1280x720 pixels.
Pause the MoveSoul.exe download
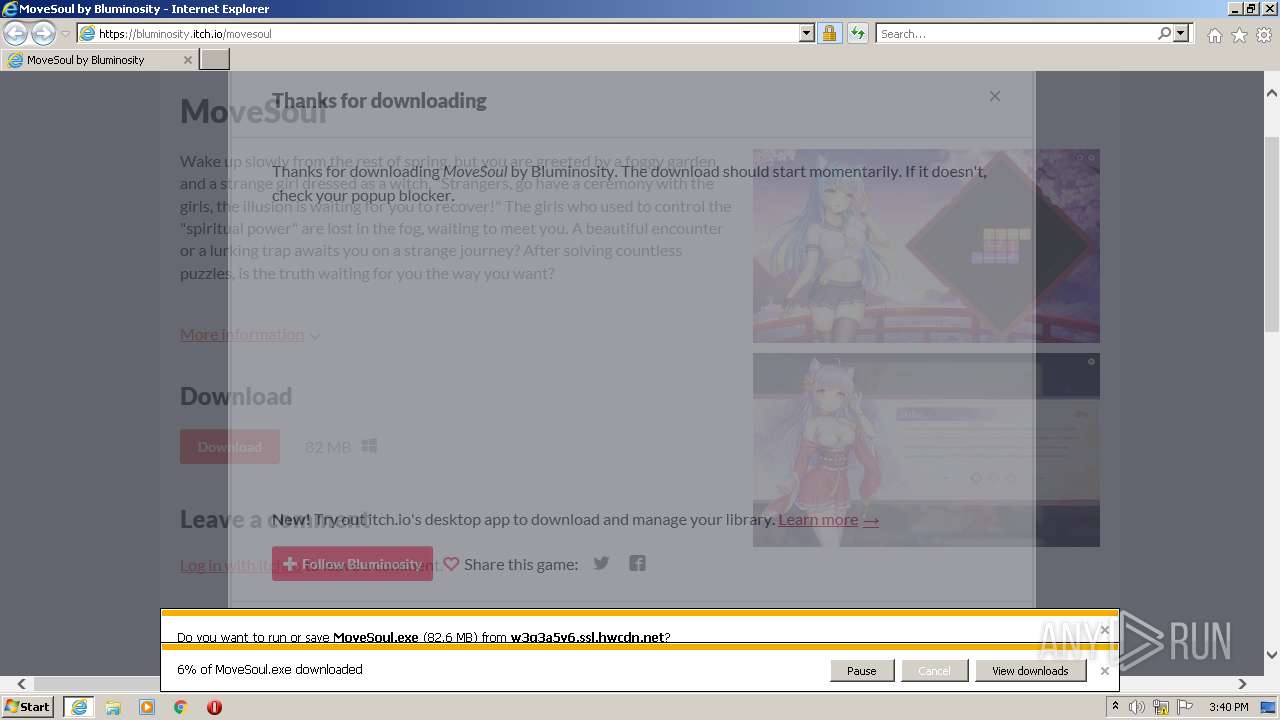tap(862, 671)
